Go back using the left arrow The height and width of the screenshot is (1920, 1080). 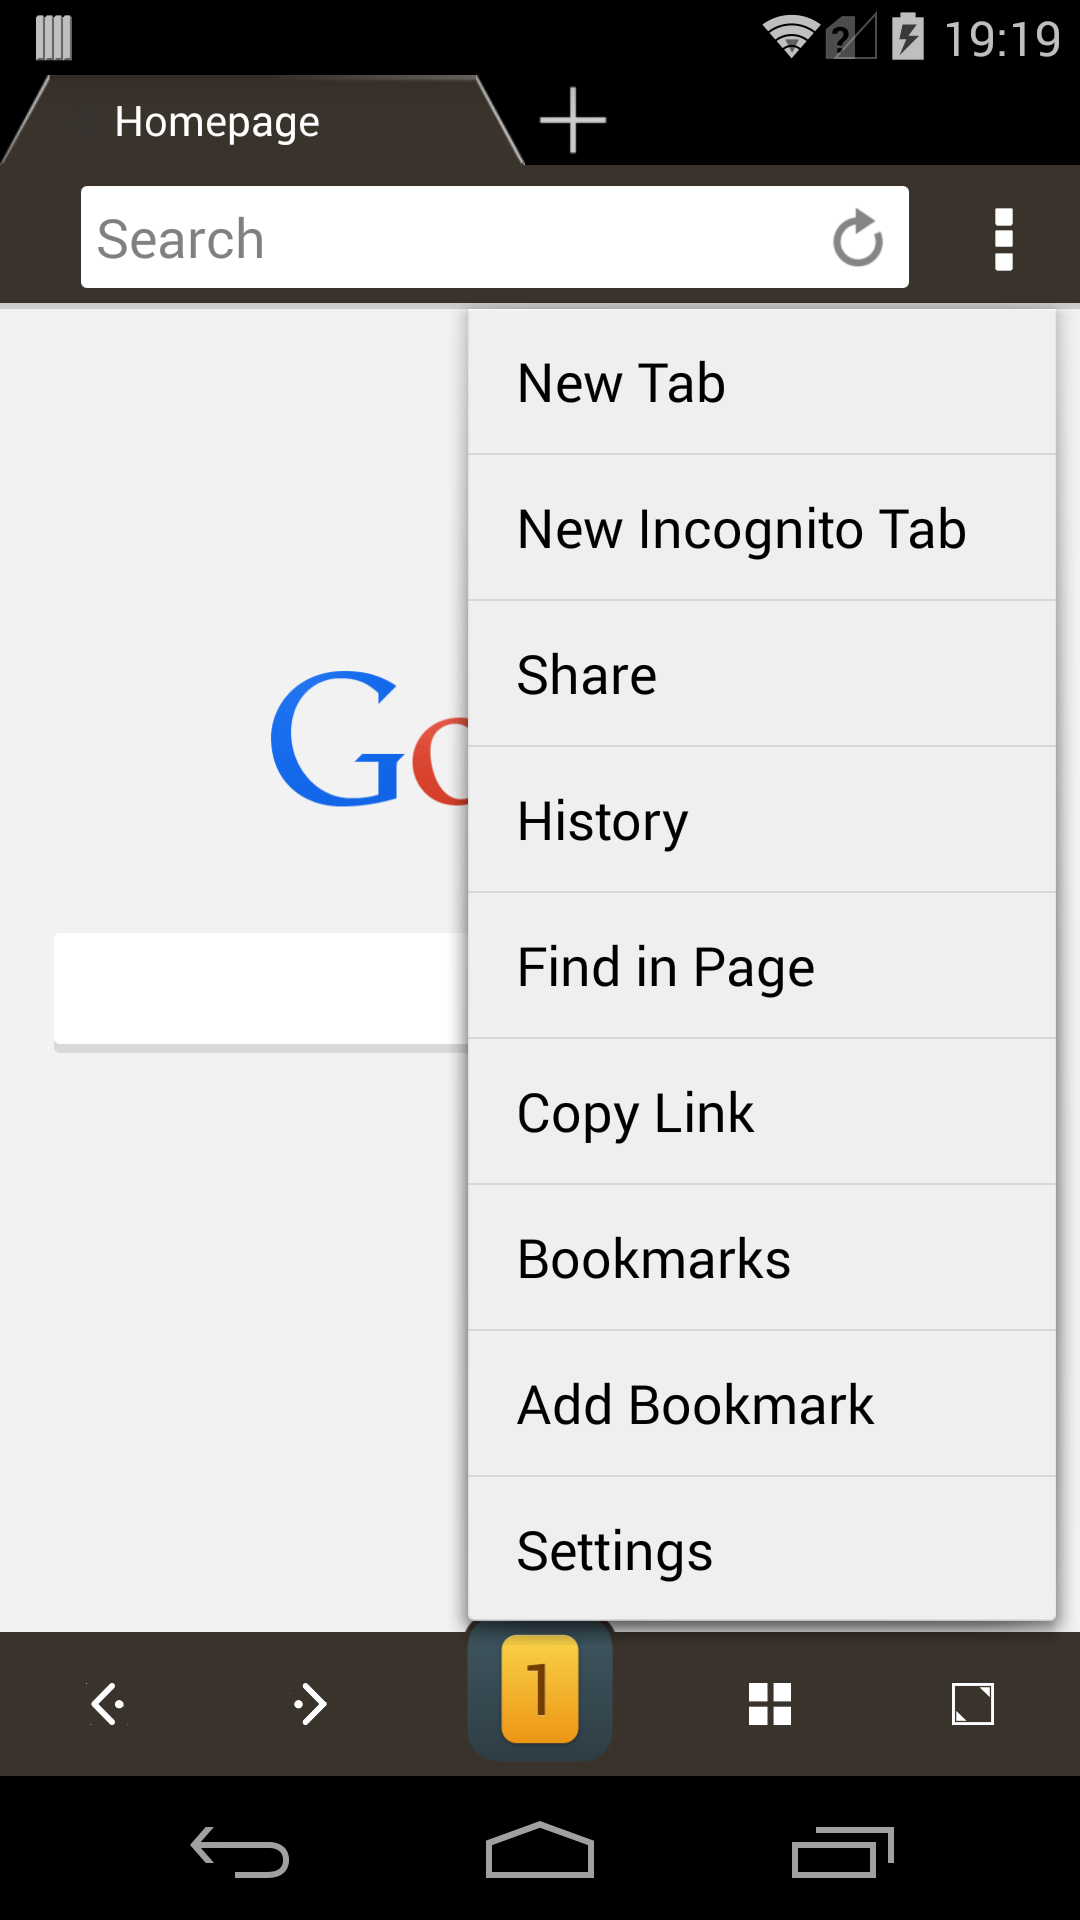point(108,1704)
